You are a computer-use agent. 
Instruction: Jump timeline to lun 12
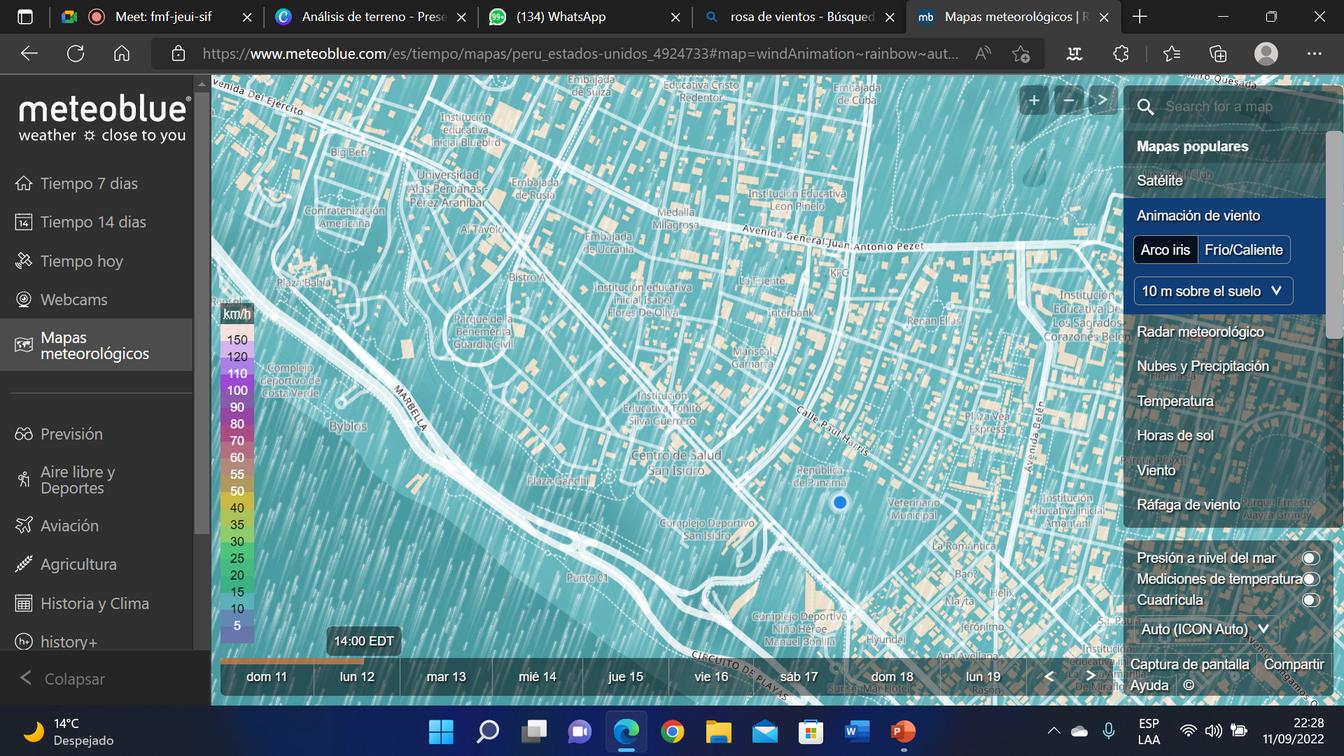(x=357, y=677)
